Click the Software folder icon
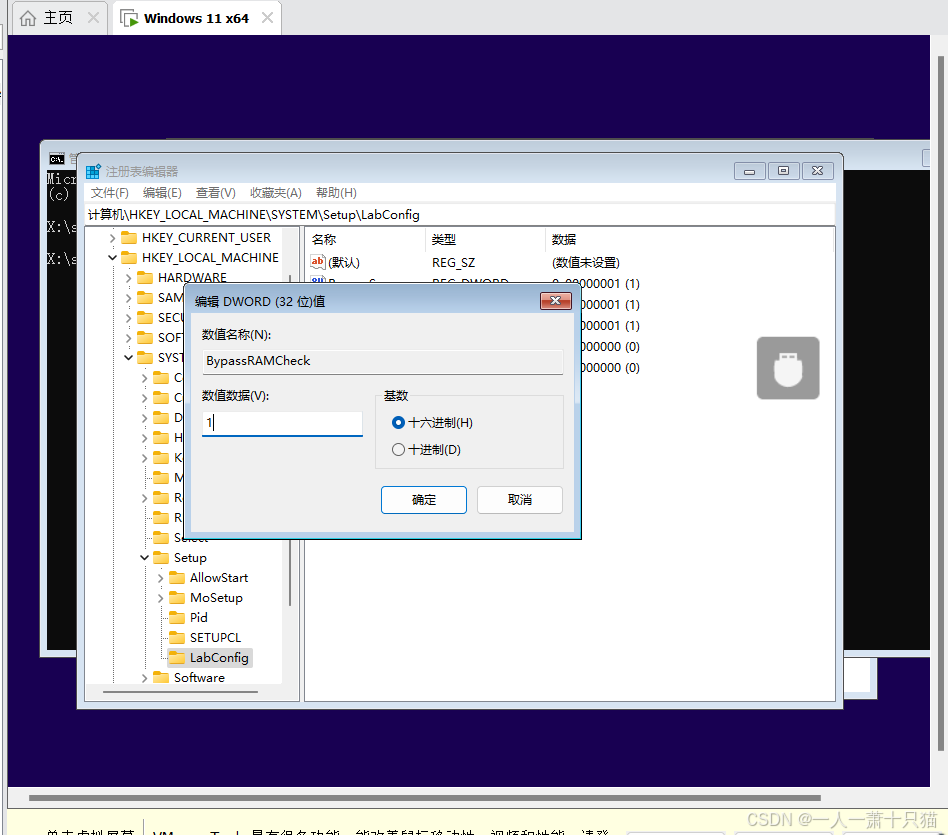Image resolution: width=948 pixels, height=835 pixels. point(161,677)
